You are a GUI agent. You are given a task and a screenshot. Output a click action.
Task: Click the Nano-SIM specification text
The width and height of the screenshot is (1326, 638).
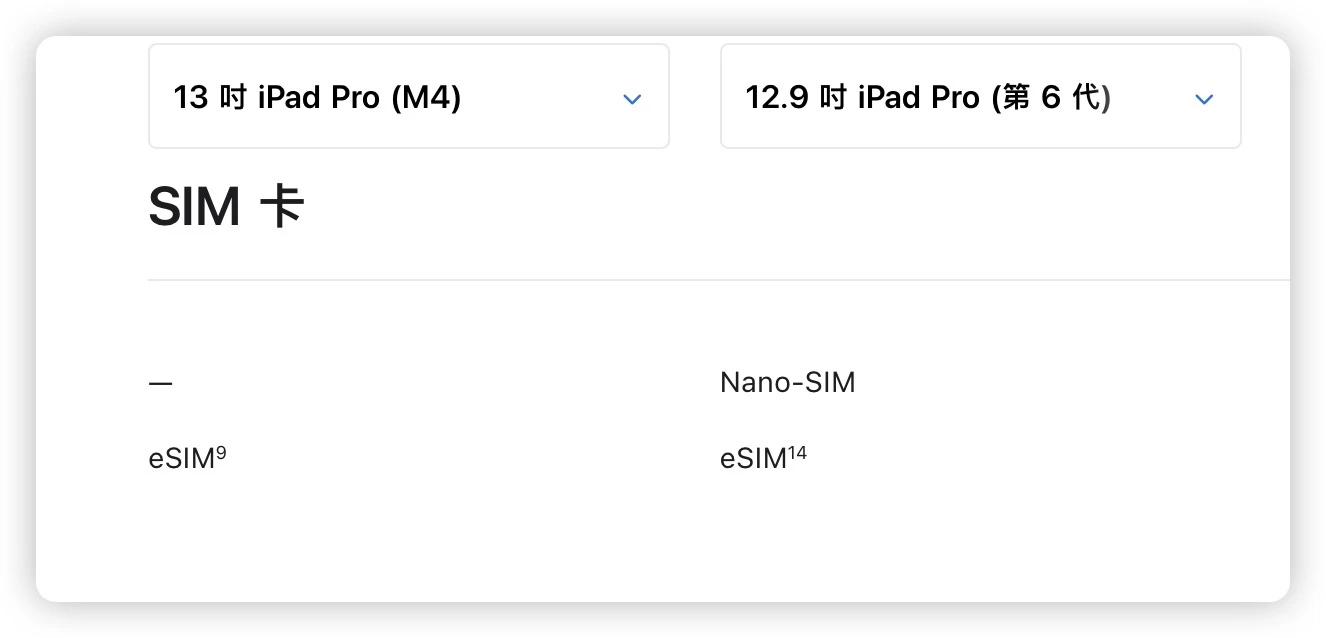(x=787, y=382)
